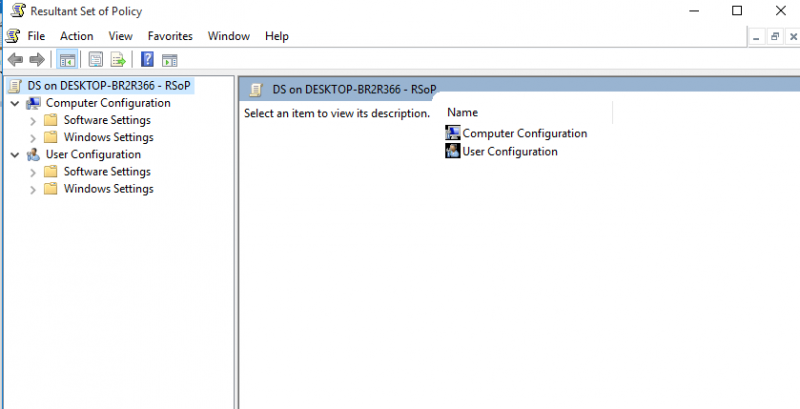Expand Software Settings under User Configuration

click(33, 172)
